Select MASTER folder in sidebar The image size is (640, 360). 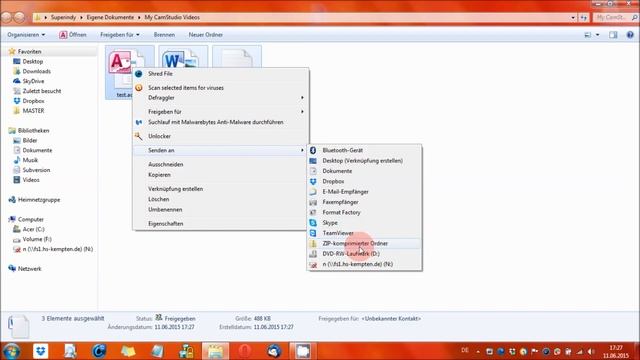coord(33,111)
